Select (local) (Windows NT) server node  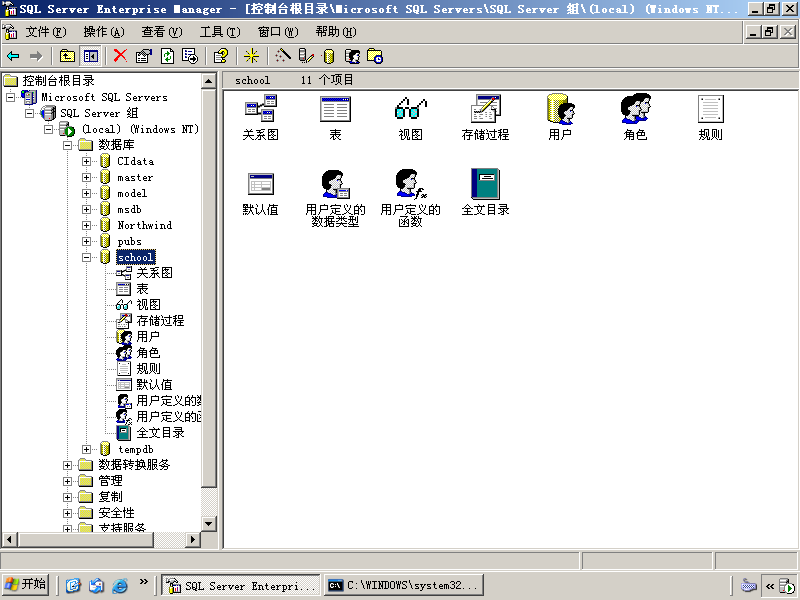pyautogui.click(x=140, y=130)
